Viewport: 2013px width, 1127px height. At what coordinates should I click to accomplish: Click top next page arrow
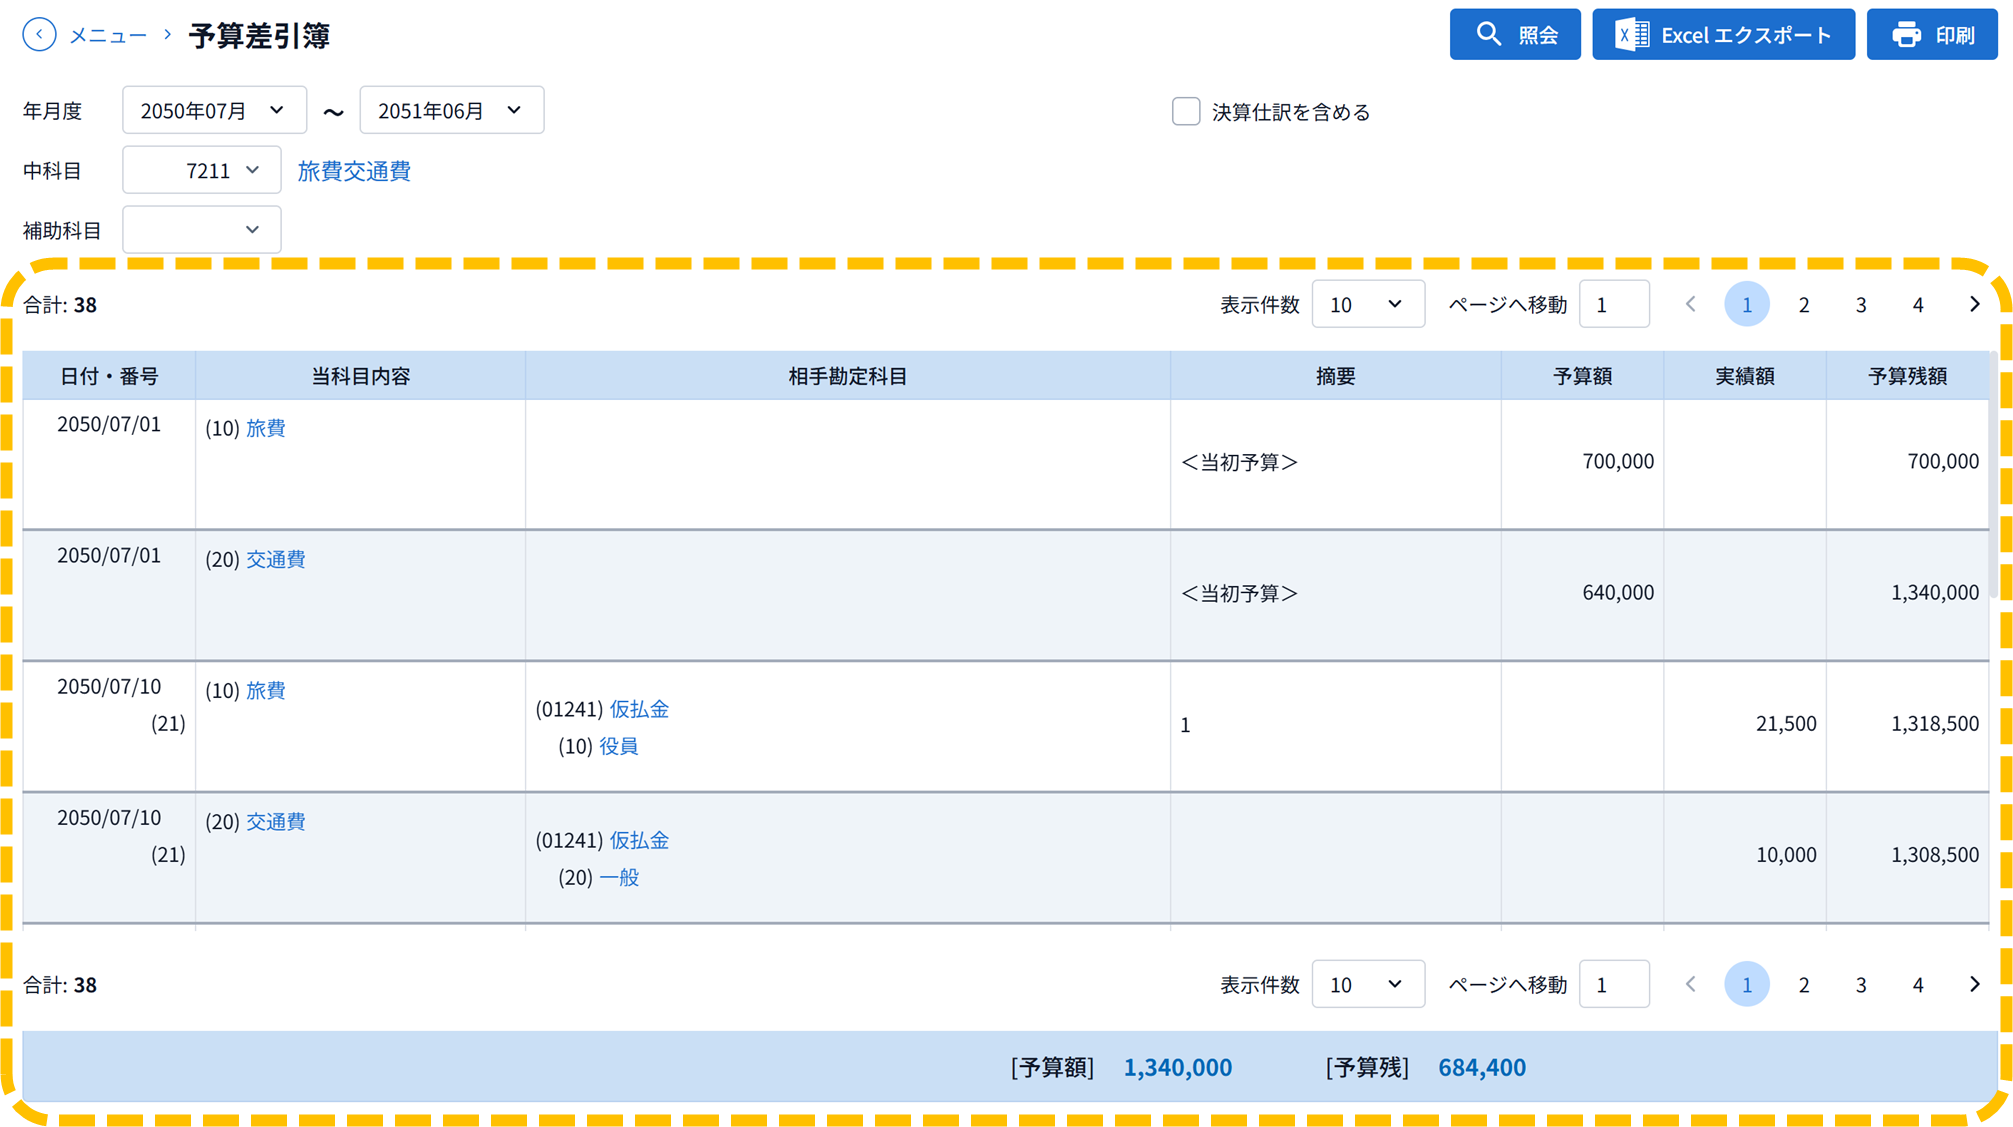(1974, 304)
